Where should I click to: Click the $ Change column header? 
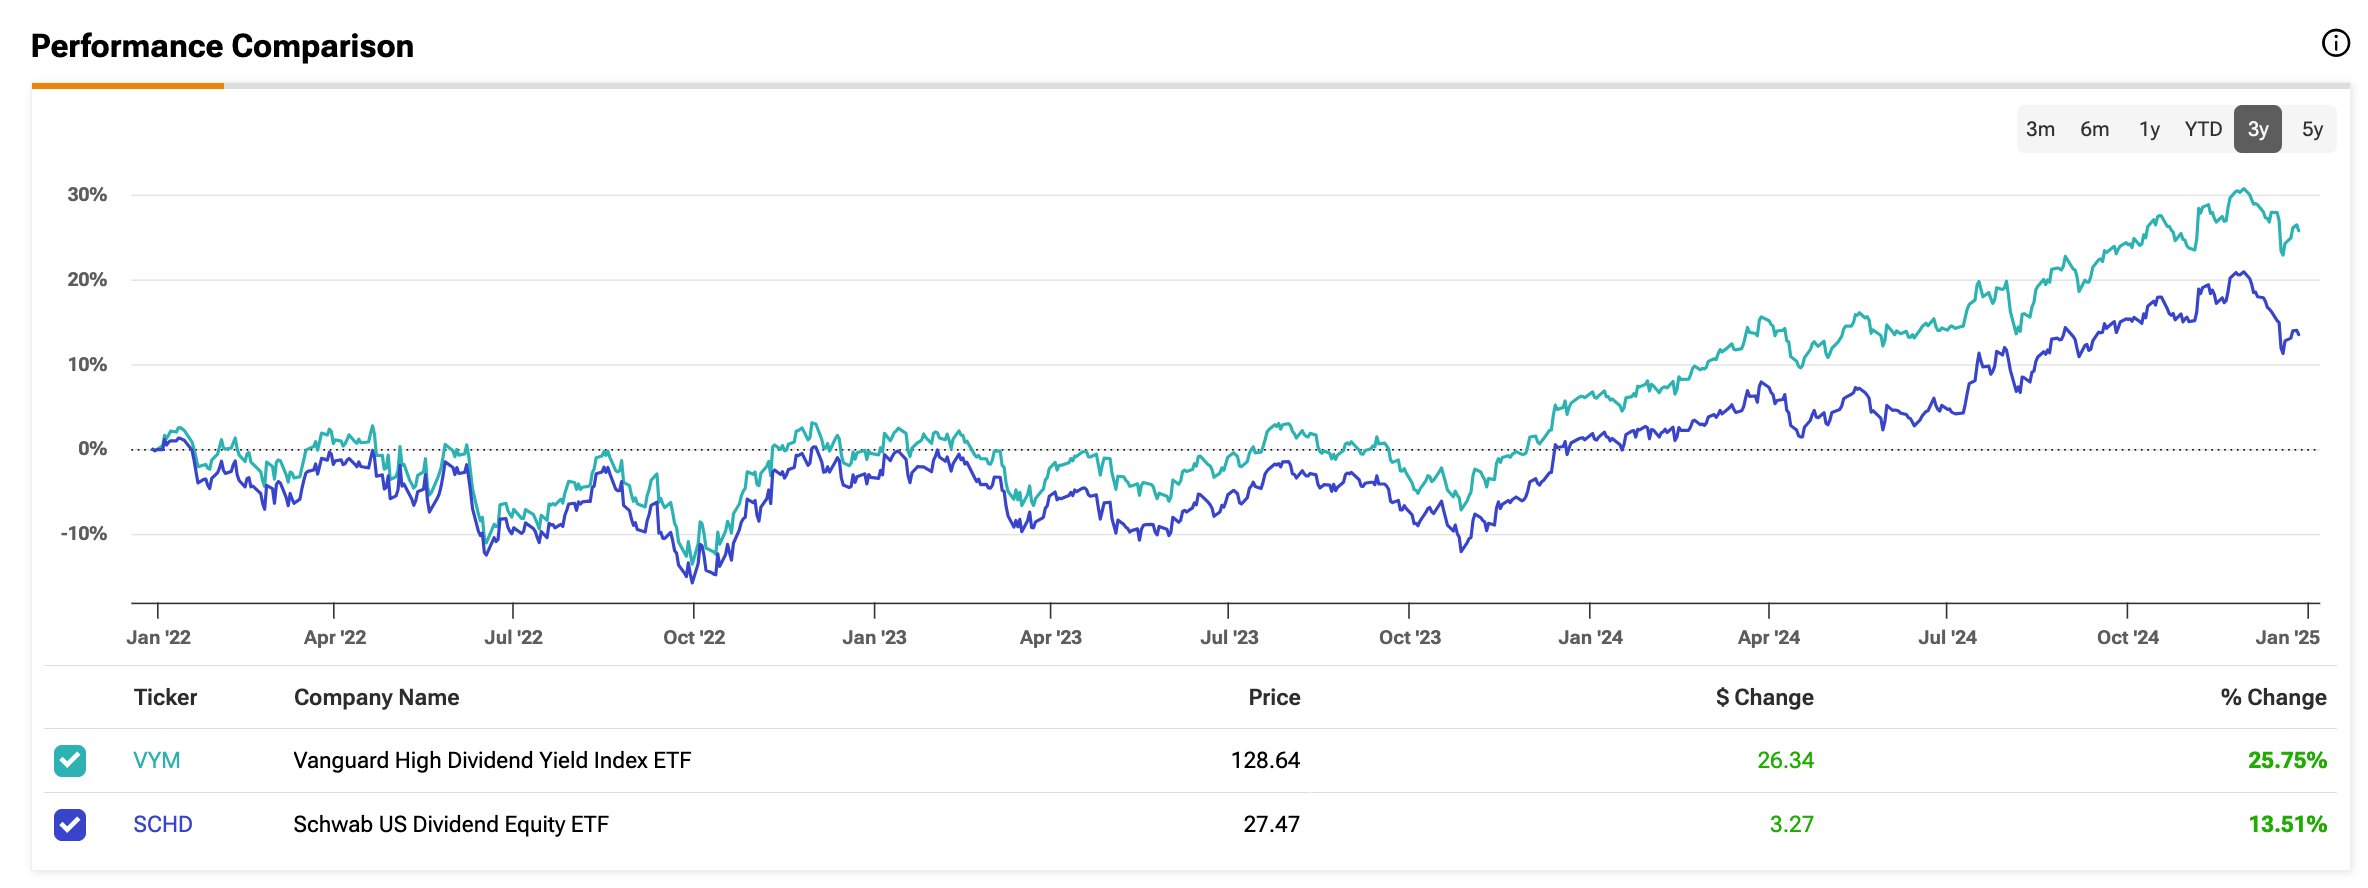[x=1765, y=697]
